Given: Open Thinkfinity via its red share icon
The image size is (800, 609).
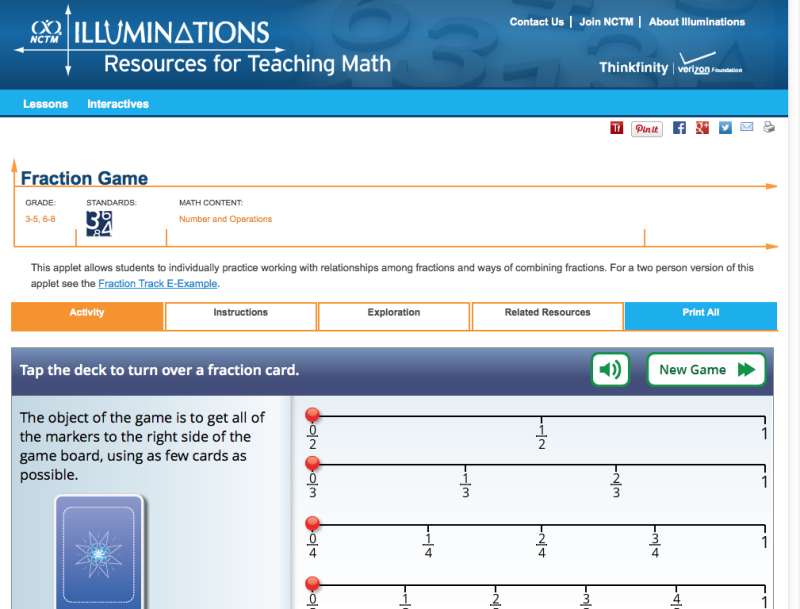Looking at the screenshot, I should click(x=616, y=128).
